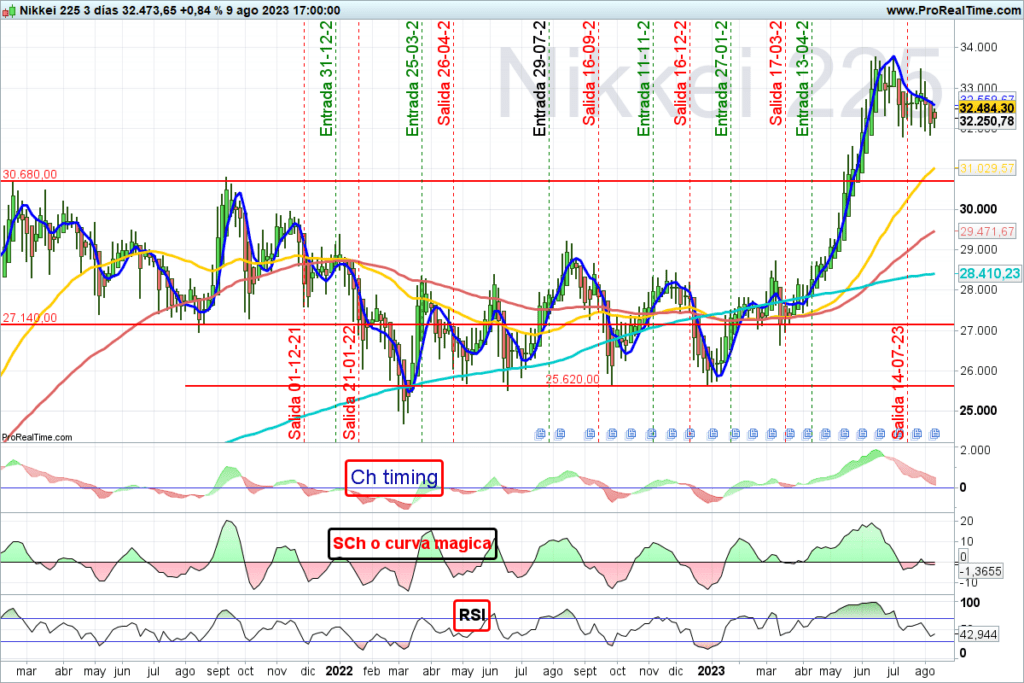Click the 2.000 Ch timing axis label

tap(975, 450)
